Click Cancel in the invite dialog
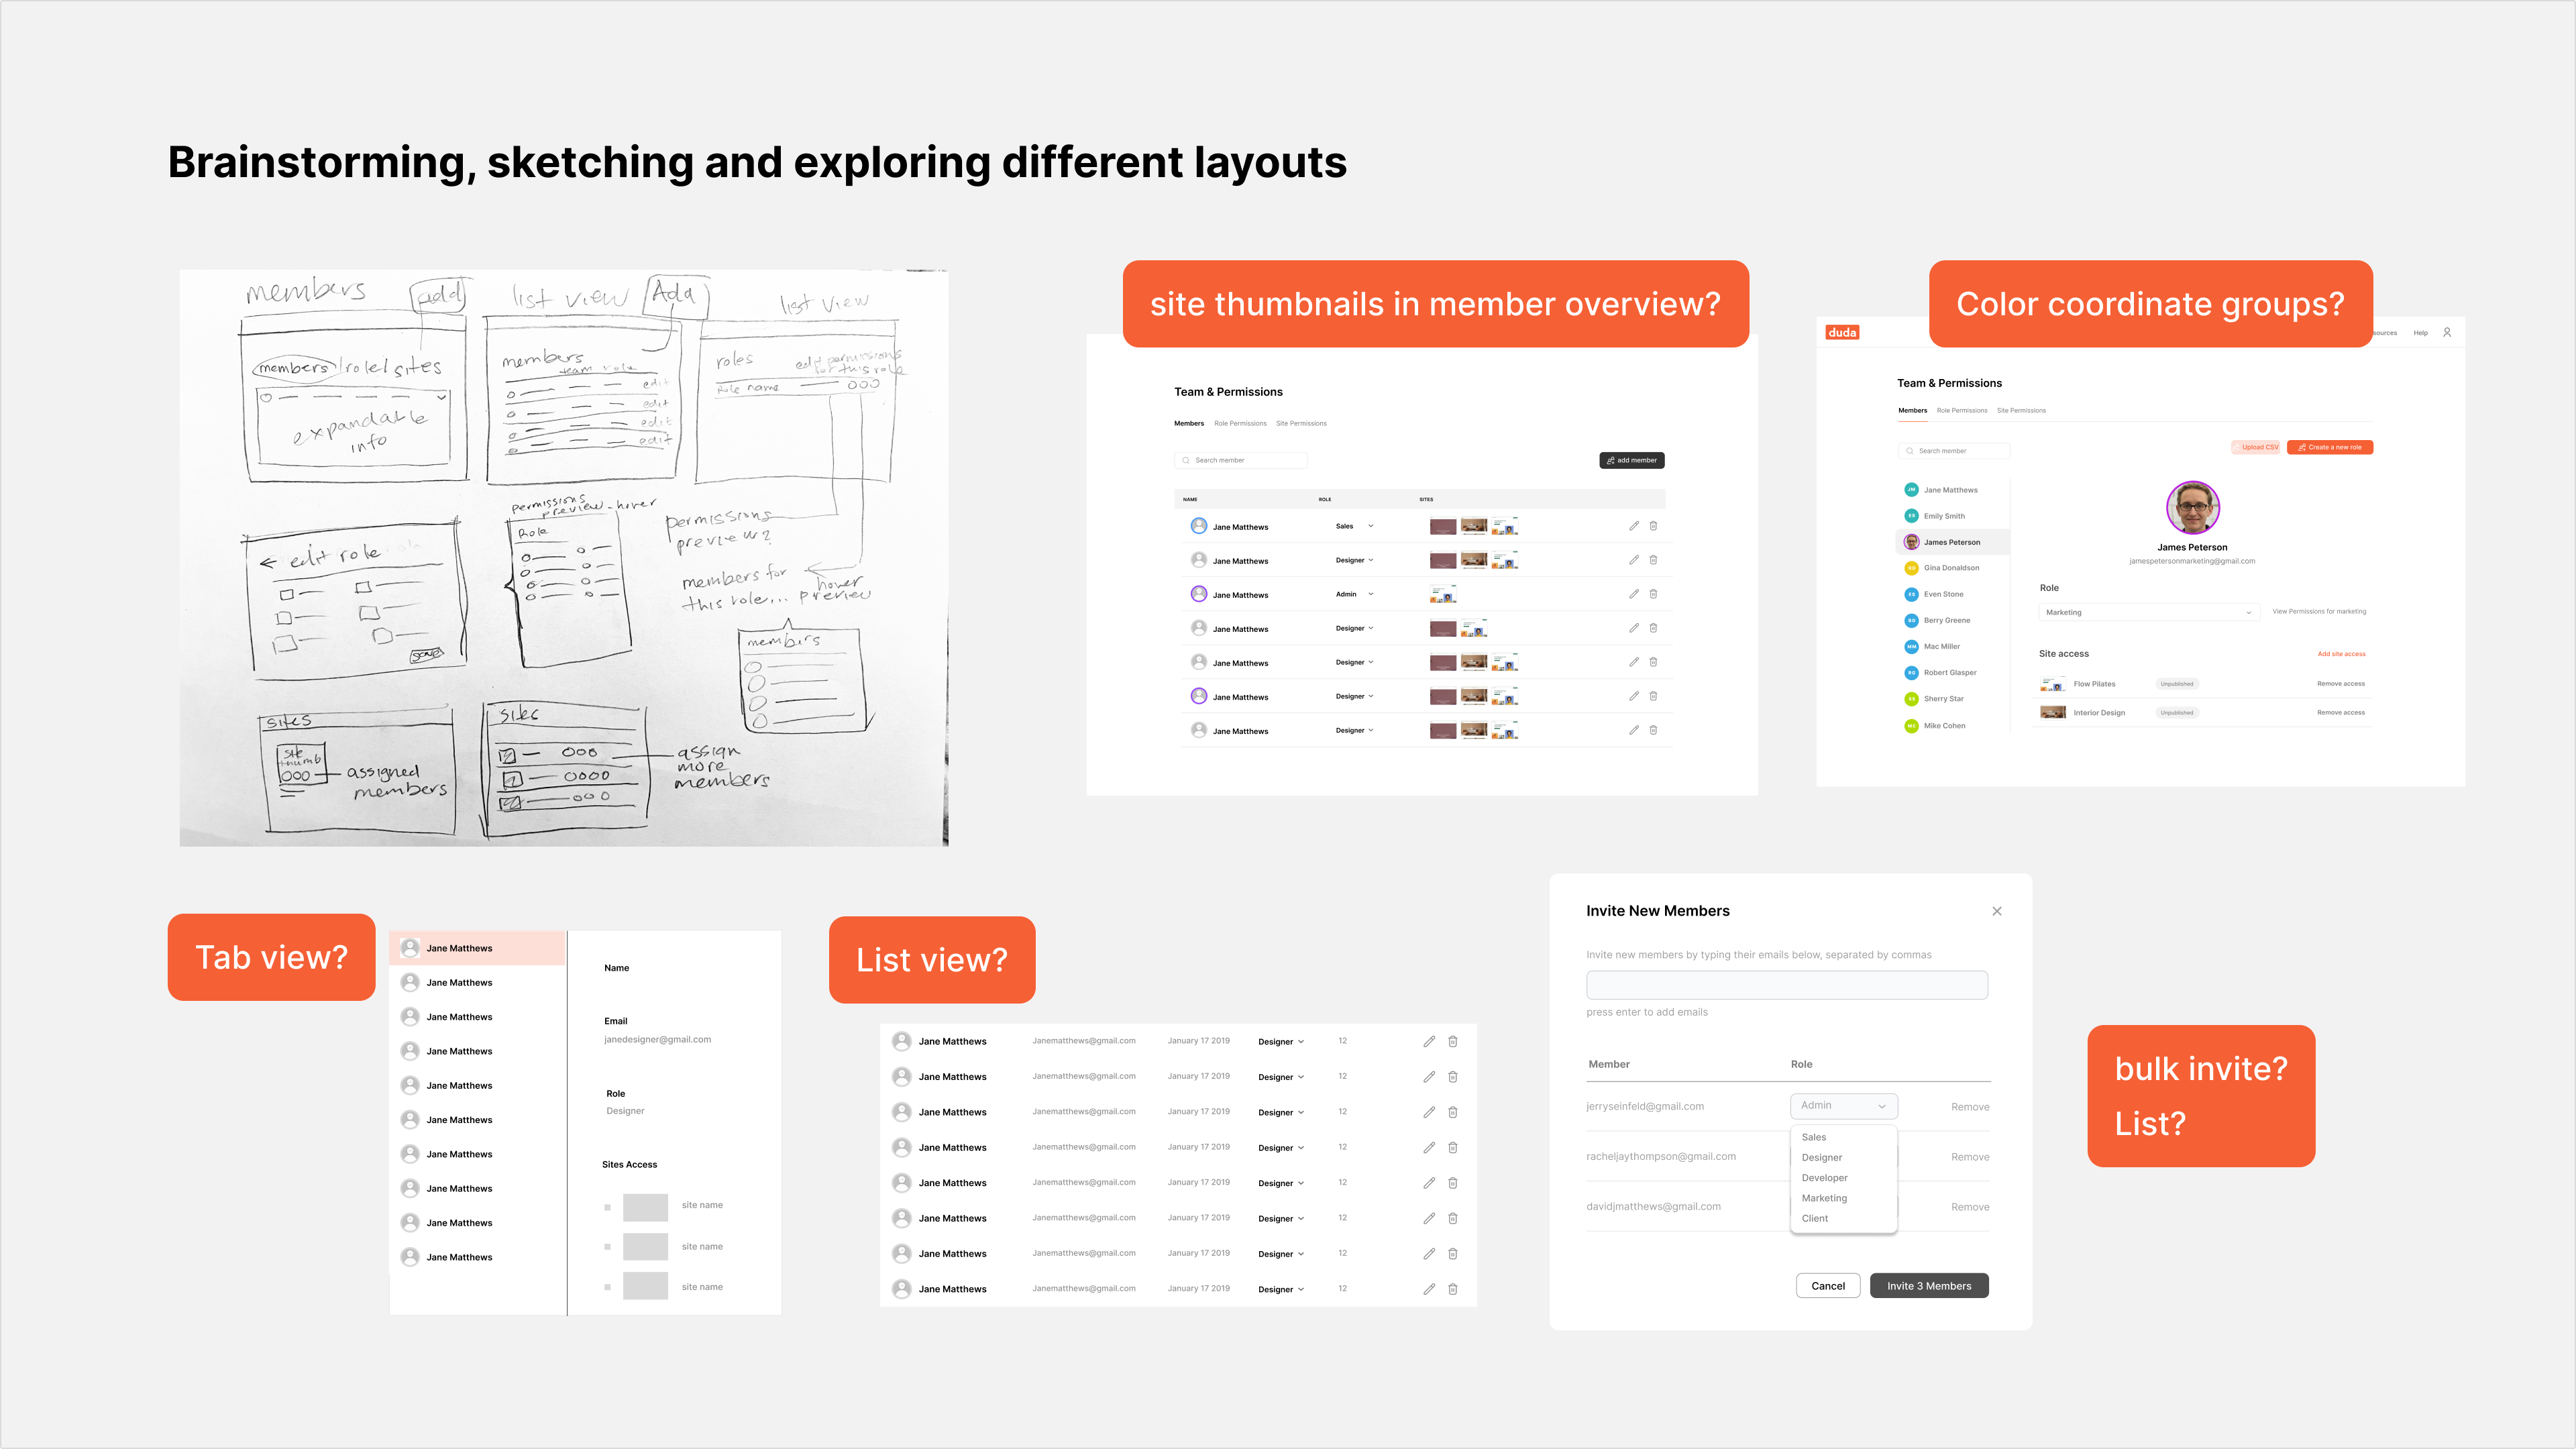 coord(1828,1286)
